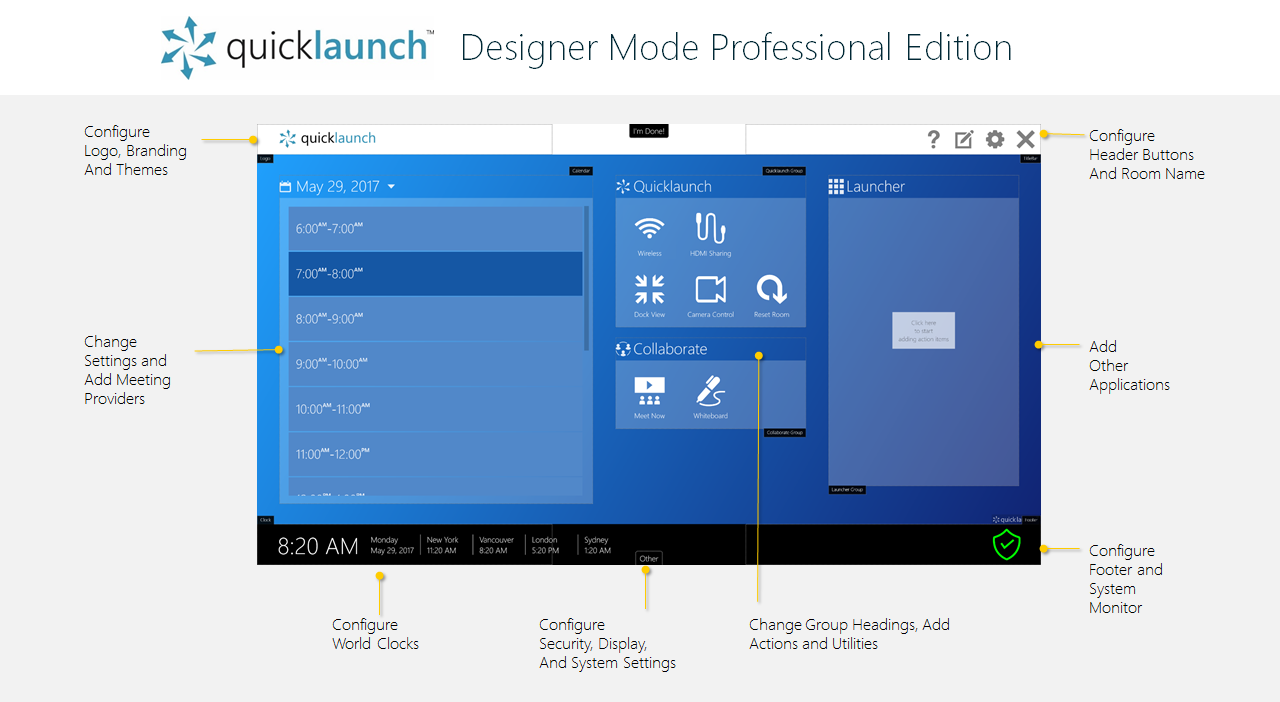Click the Reset Room icon
1280x702 pixels.
point(771,296)
